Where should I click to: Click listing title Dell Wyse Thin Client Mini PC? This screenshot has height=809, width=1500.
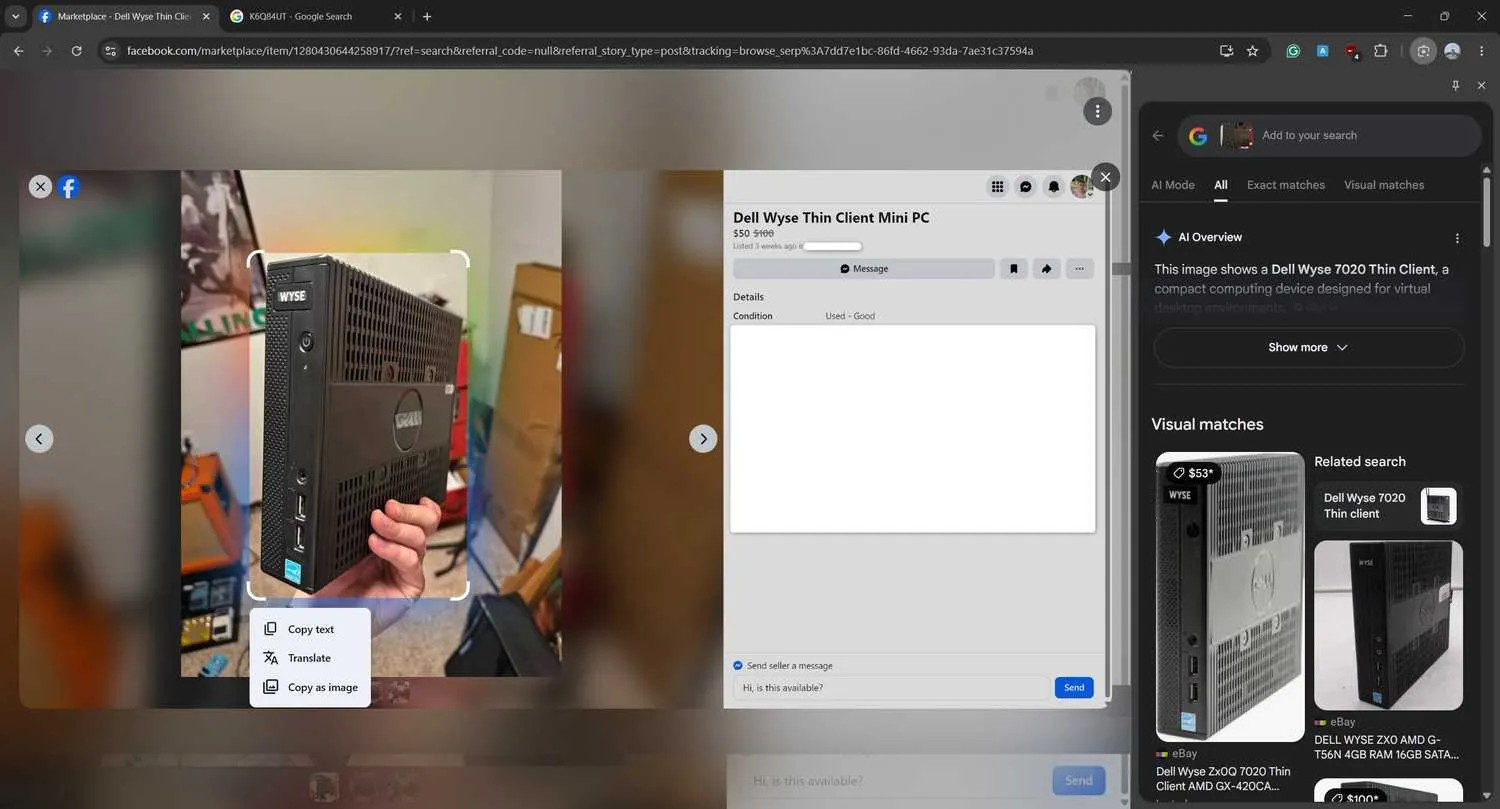831,217
